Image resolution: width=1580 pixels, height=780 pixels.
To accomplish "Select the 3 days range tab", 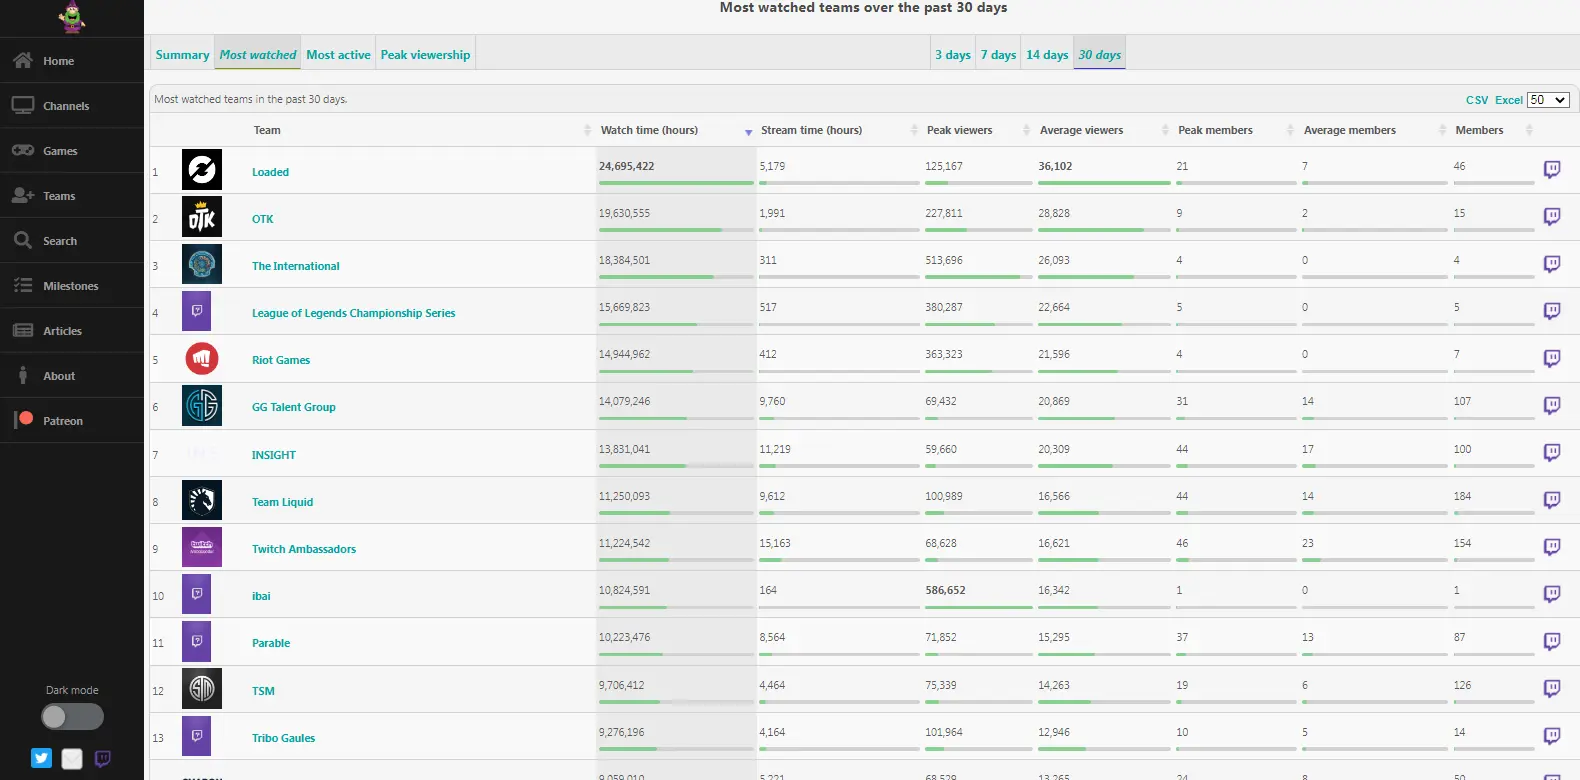I will (x=952, y=55).
